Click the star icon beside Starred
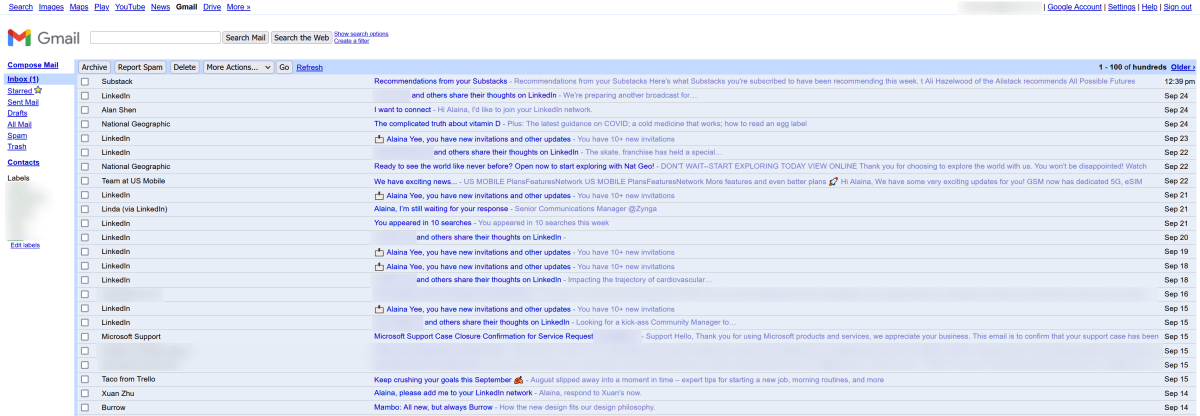The height and width of the screenshot is (416, 1200). tap(38, 90)
